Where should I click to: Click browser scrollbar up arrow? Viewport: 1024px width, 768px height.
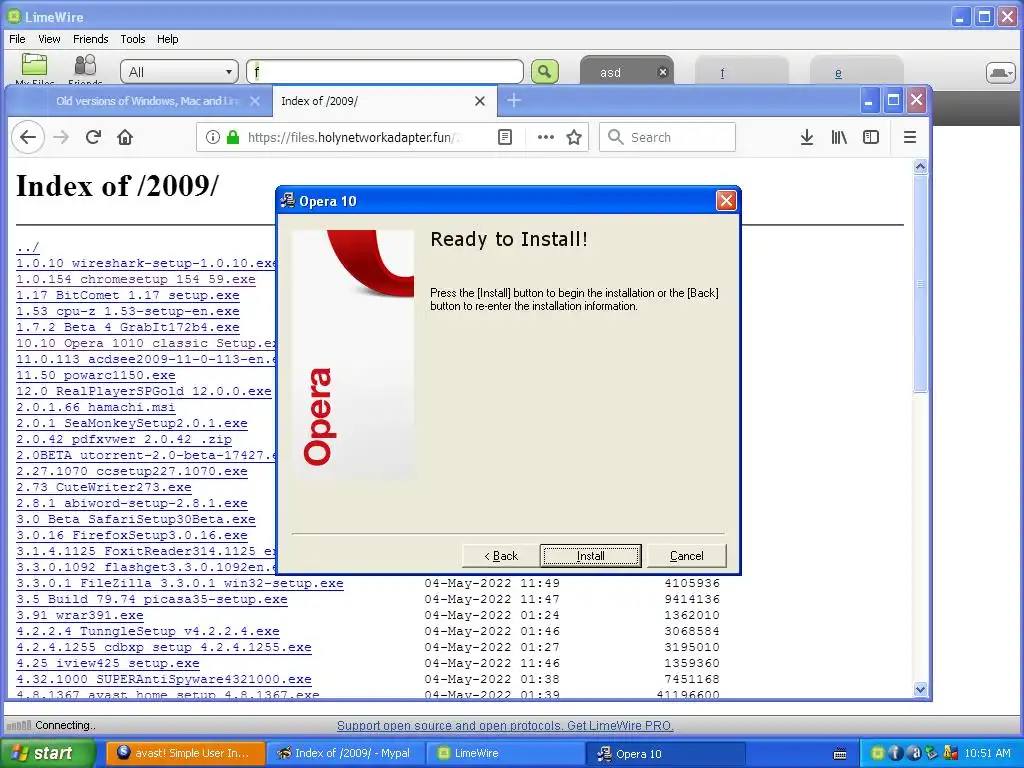pos(920,167)
